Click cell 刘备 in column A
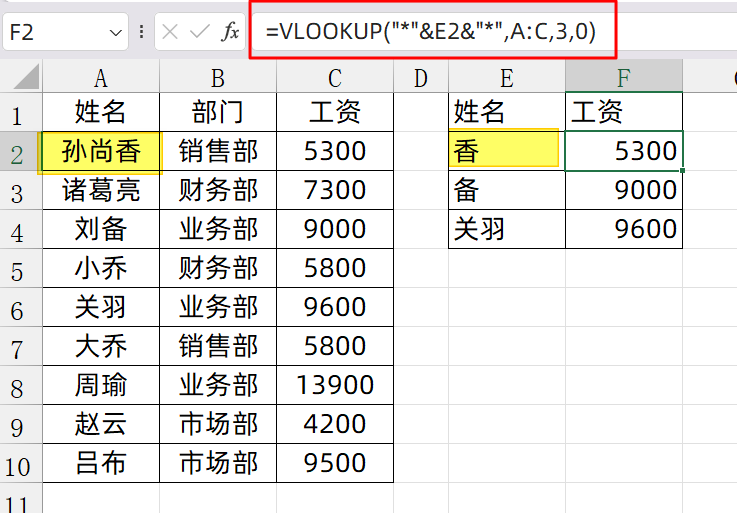This screenshot has height=513, width=737. point(101,229)
